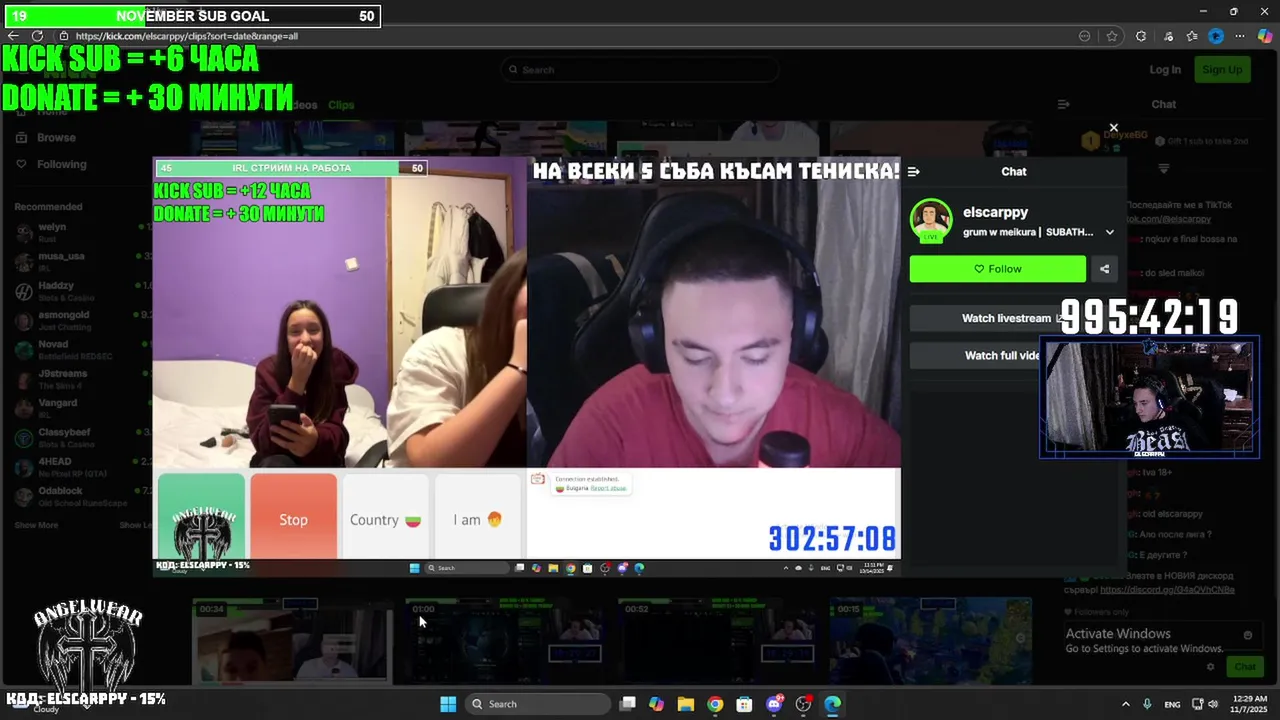Open the elscarppy channel name link
Image resolution: width=1280 pixels, height=720 pixels.
(995, 212)
